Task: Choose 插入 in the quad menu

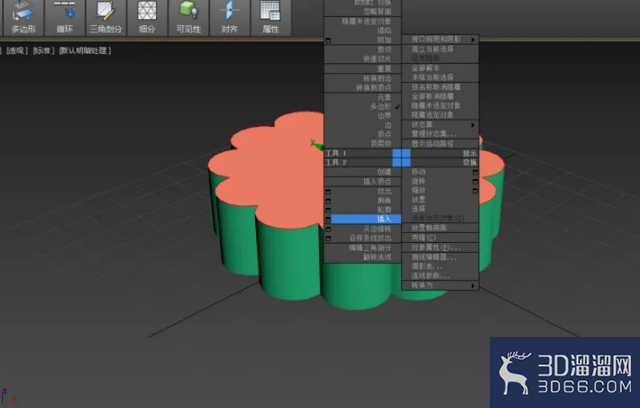Action: tap(366, 219)
